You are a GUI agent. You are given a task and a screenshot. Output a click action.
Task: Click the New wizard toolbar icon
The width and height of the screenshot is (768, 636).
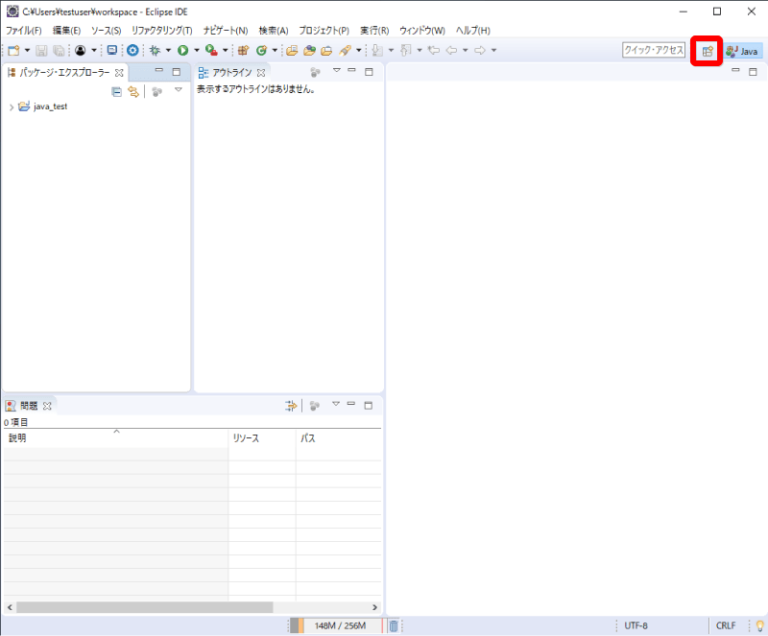(x=13, y=50)
